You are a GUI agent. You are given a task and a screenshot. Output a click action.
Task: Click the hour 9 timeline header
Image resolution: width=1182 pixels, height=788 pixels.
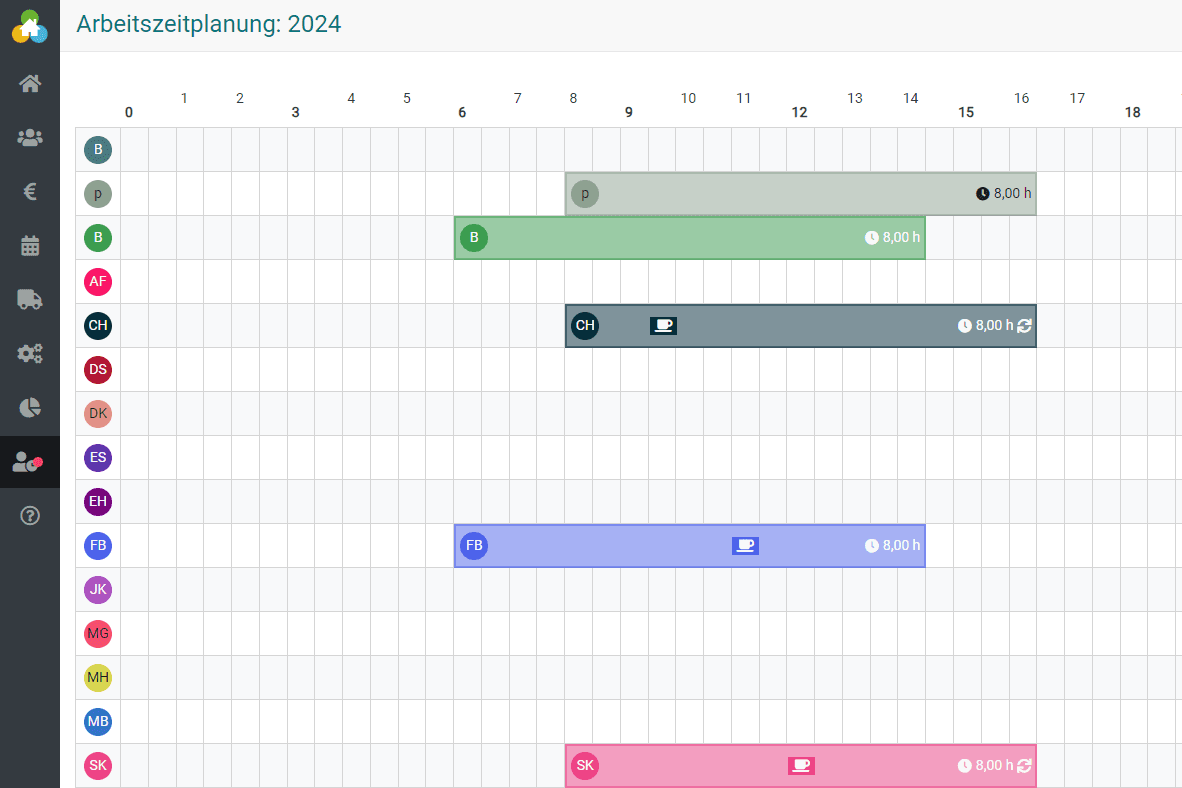(x=629, y=112)
